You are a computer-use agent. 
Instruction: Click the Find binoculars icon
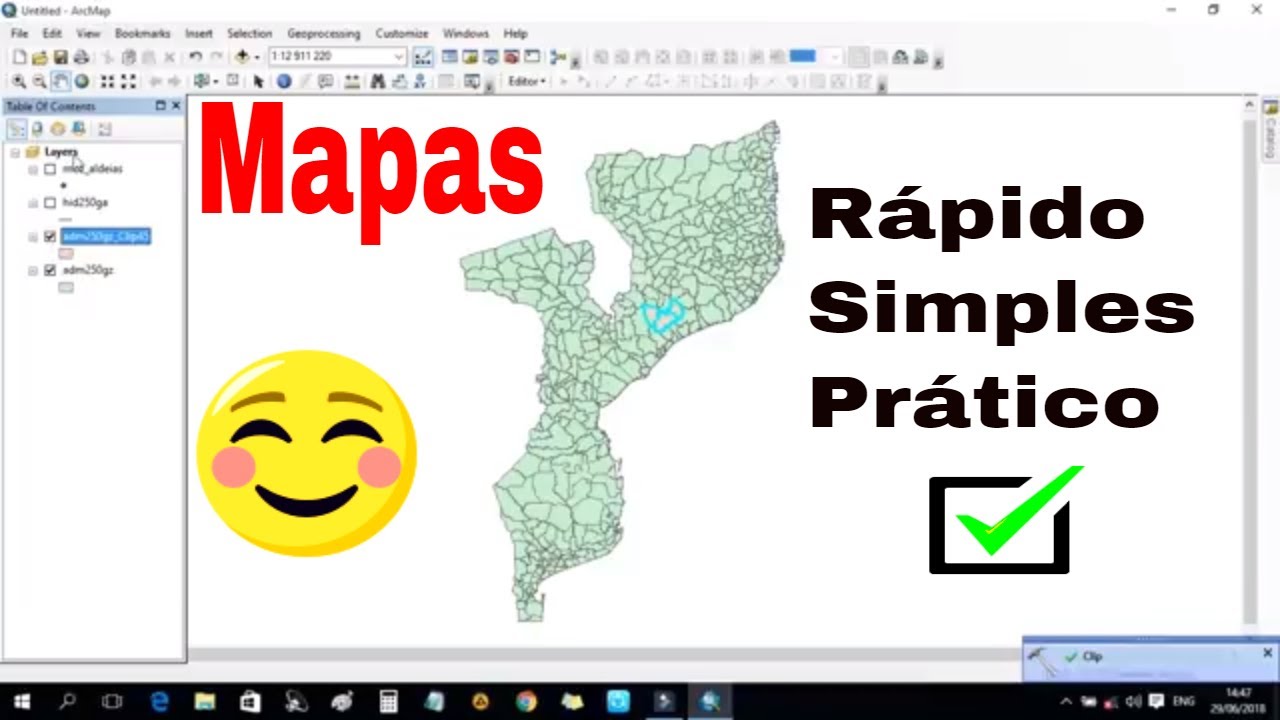378,82
